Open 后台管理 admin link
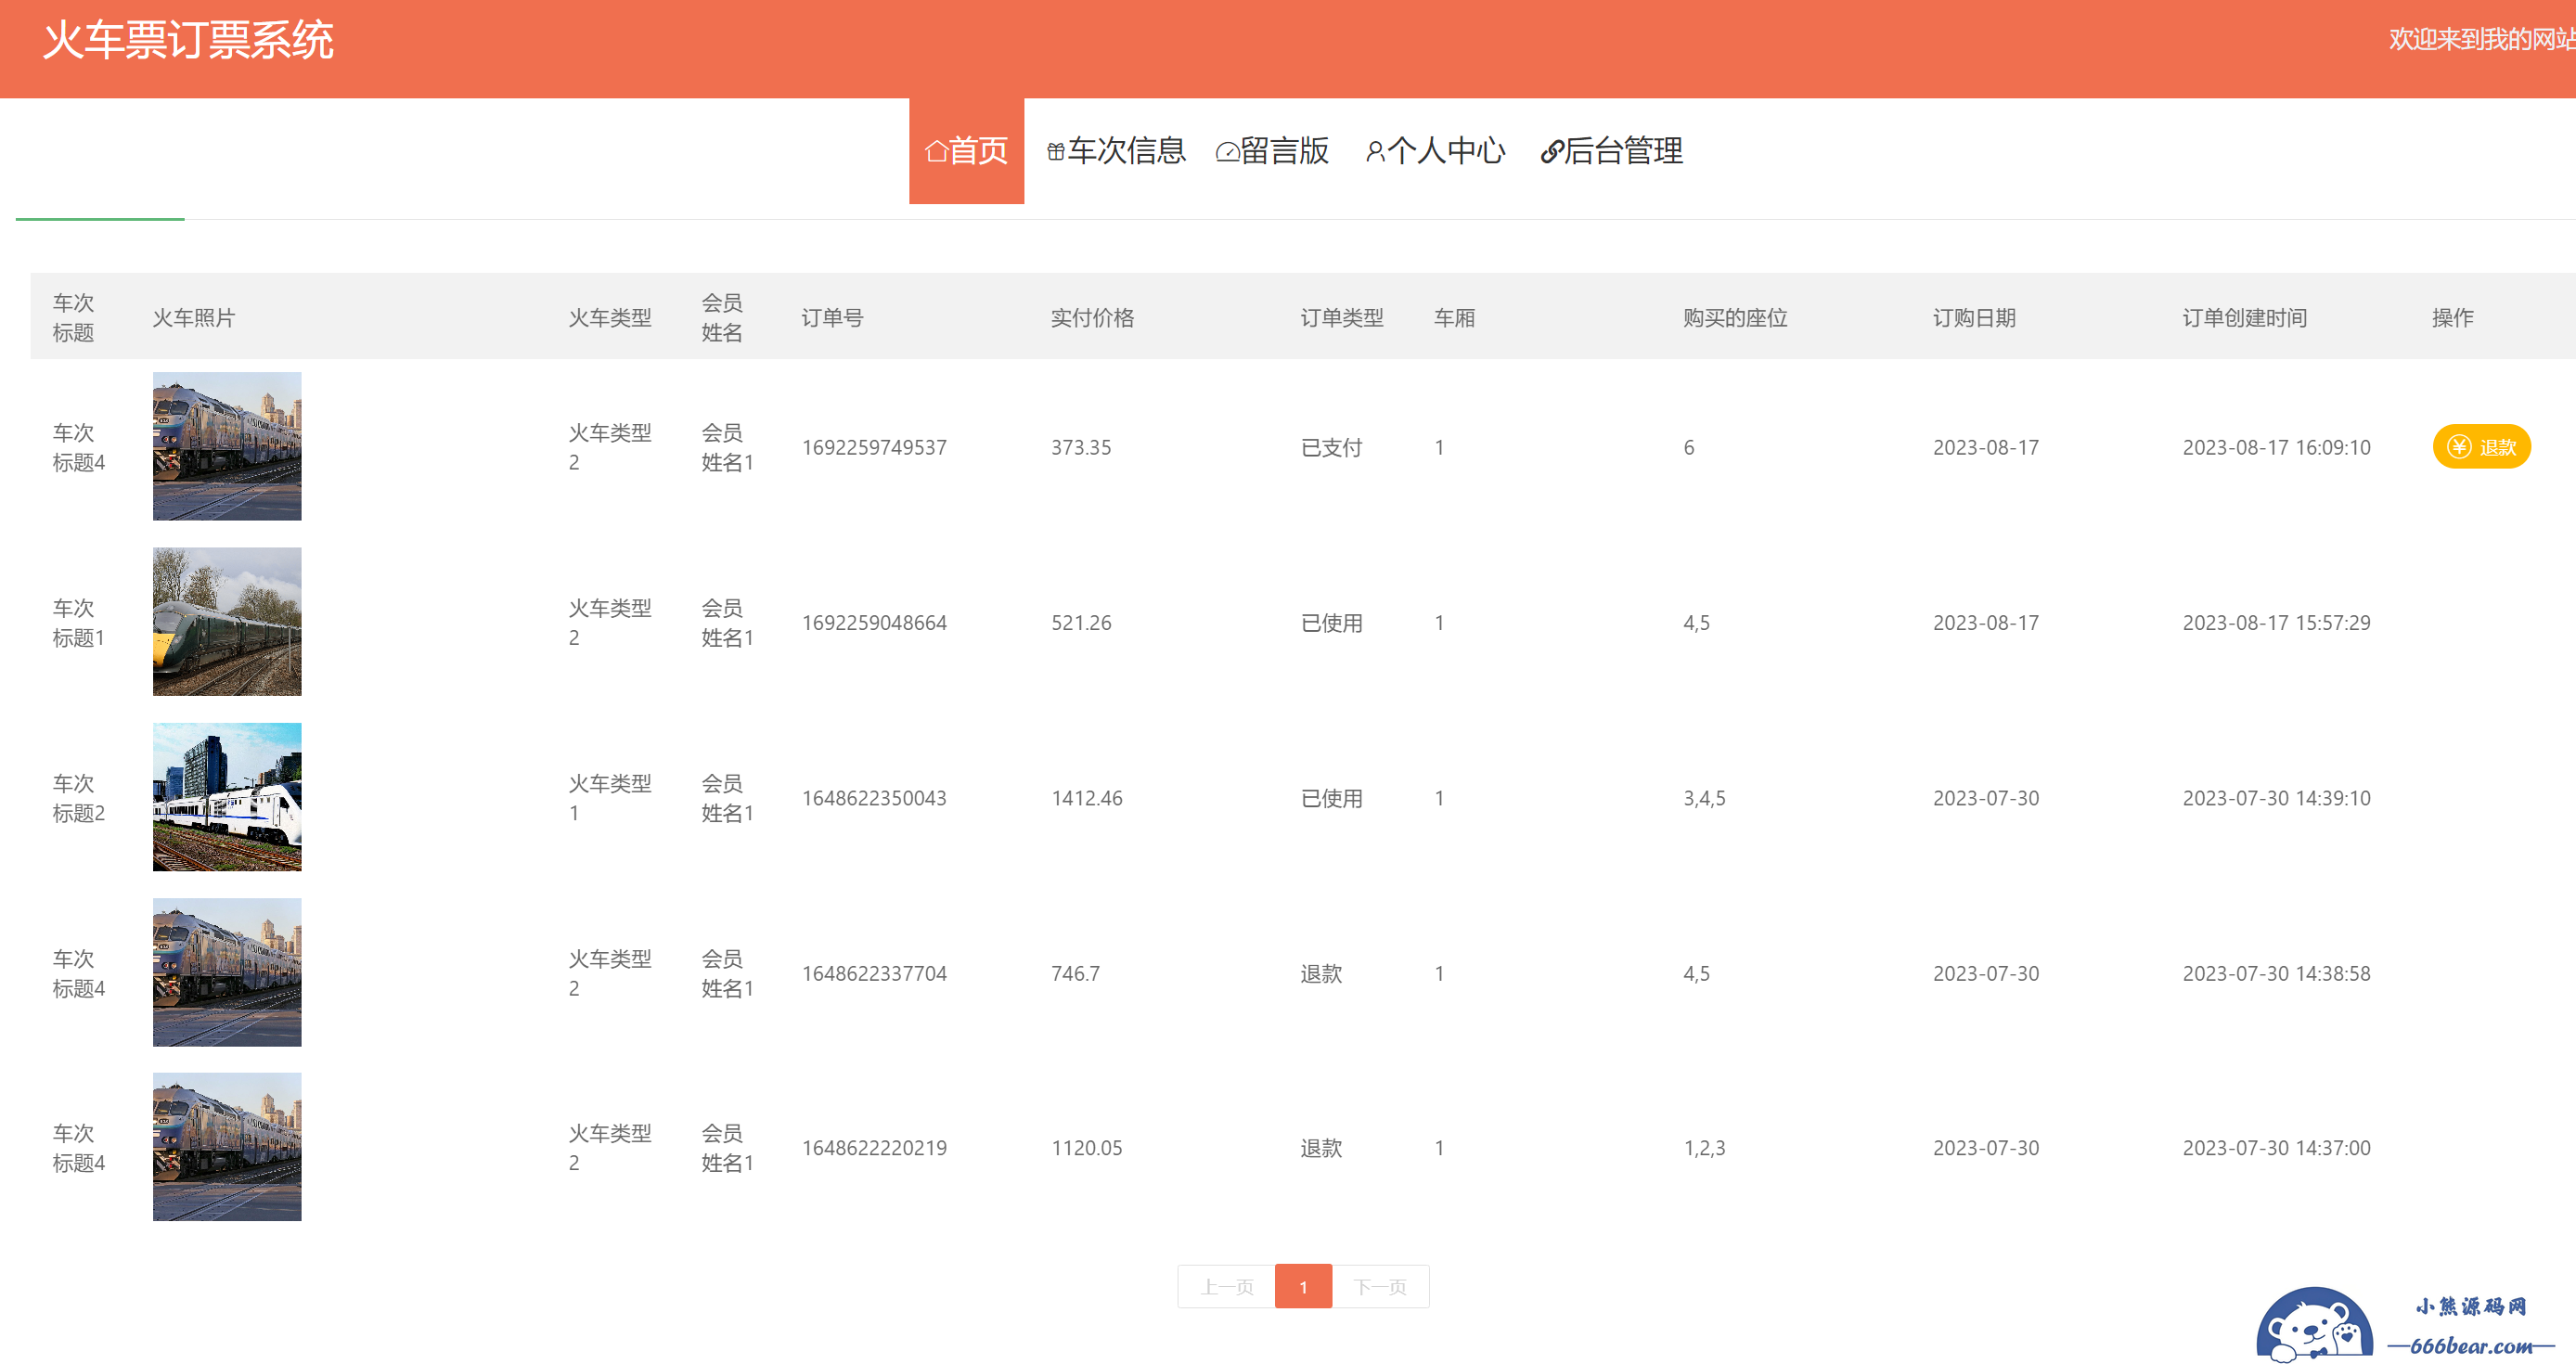Screen dimensions: 2576x1364 point(1611,151)
